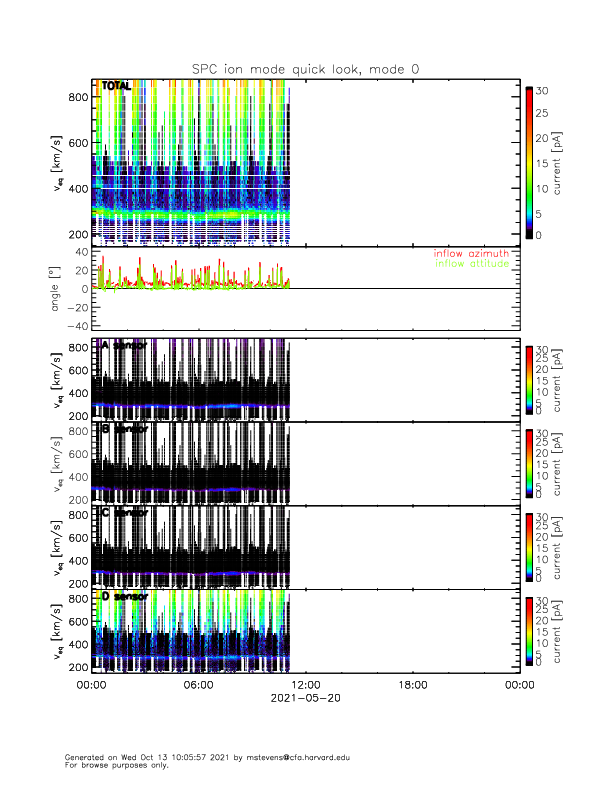Click the TOTAL panel current colorbar
Viewport: 612px width, 792px height.
pyautogui.click(x=529, y=163)
